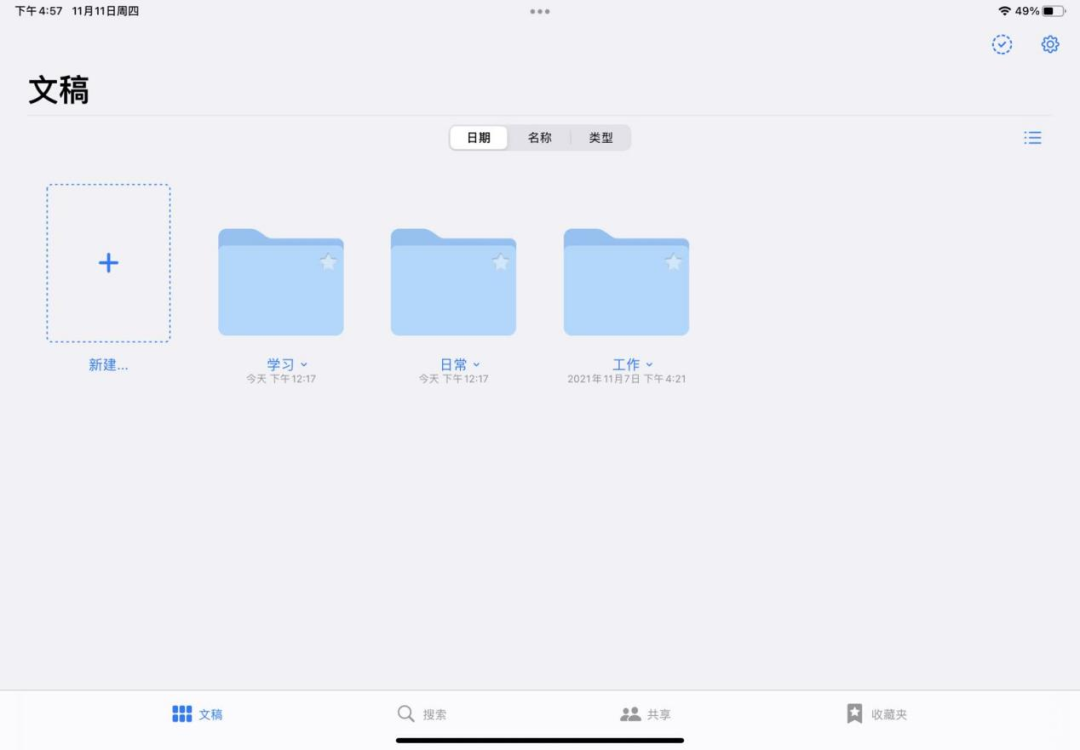Switch to list view layout
The height and width of the screenshot is (750, 1080).
tap(1033, 137)
